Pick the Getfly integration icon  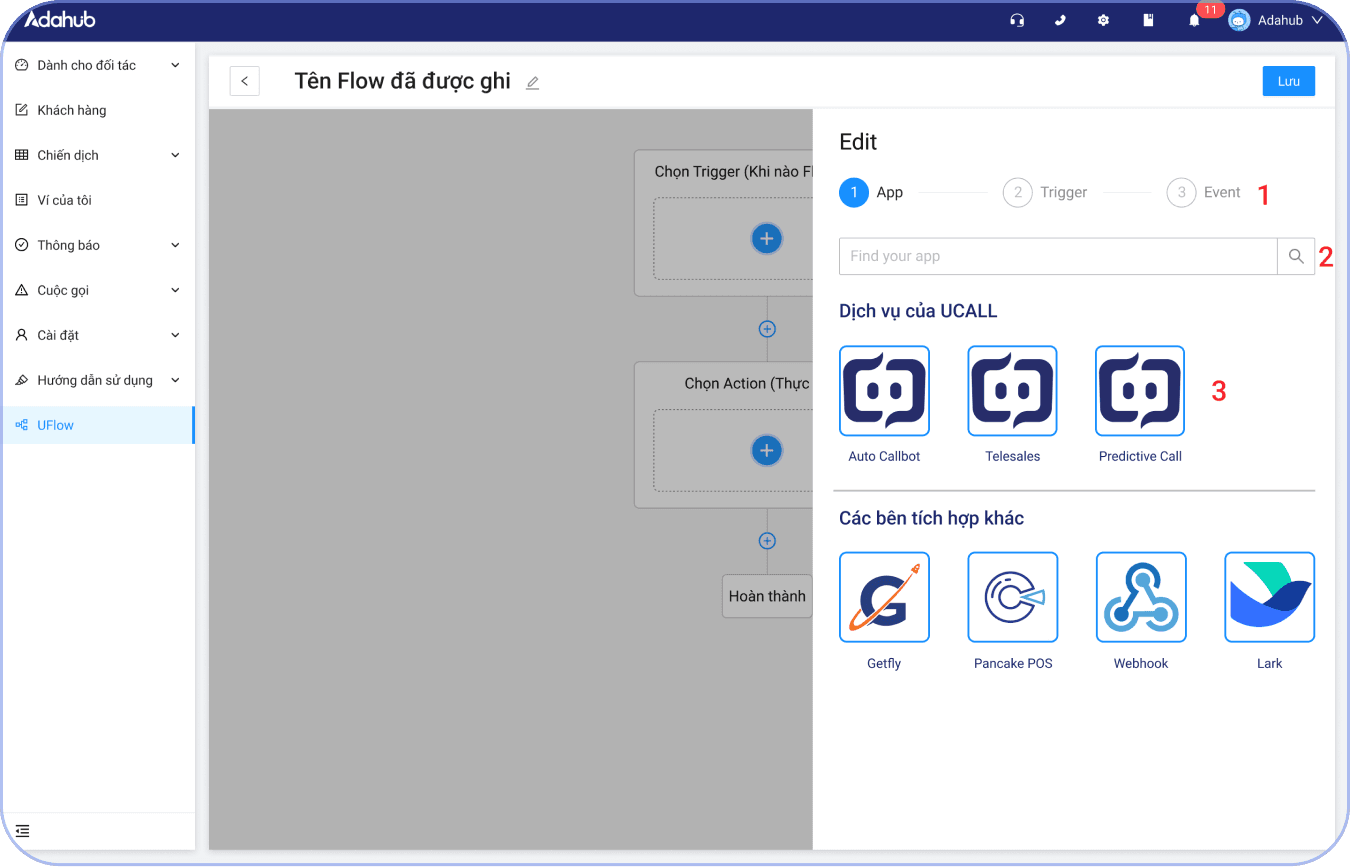pos(884,596)
